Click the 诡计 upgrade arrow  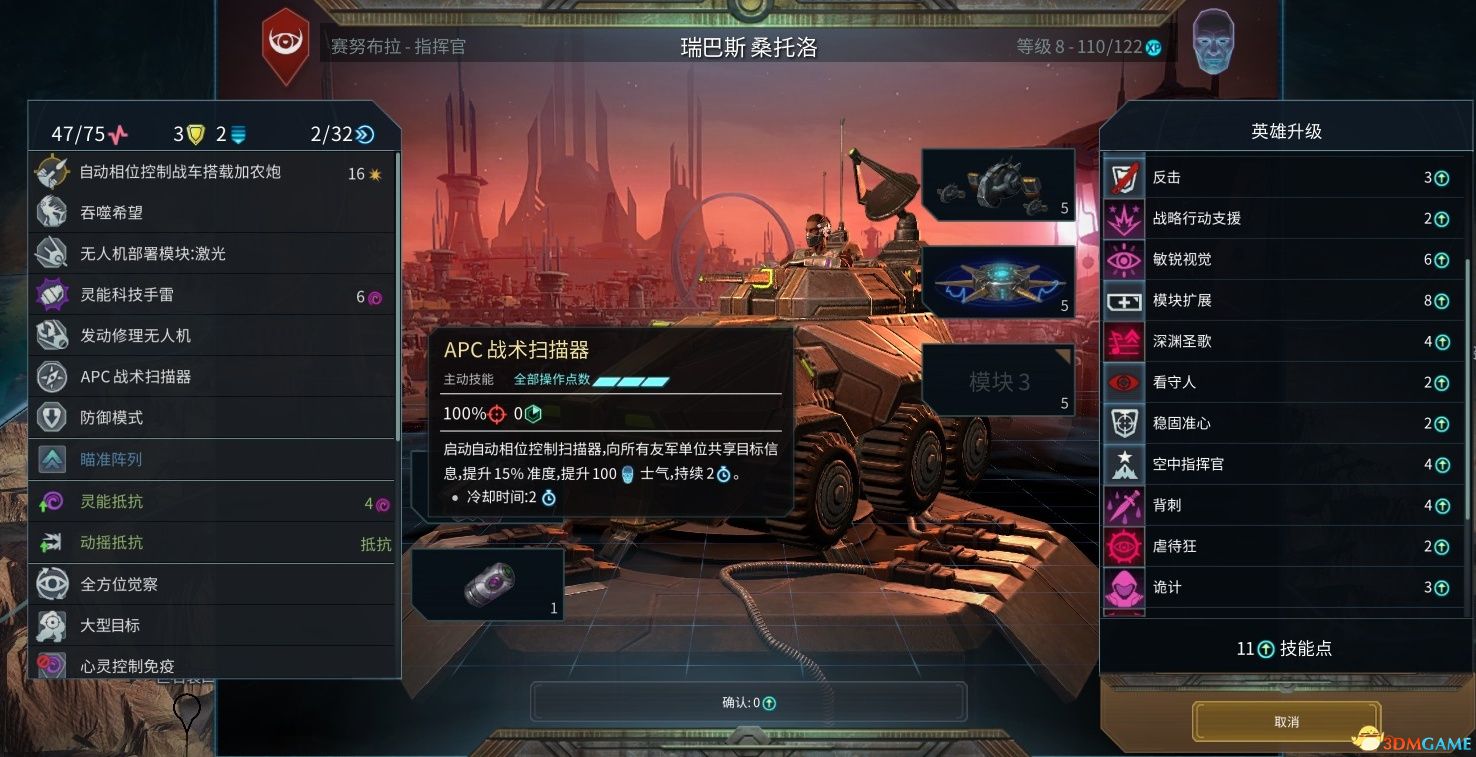point(1442,587)
